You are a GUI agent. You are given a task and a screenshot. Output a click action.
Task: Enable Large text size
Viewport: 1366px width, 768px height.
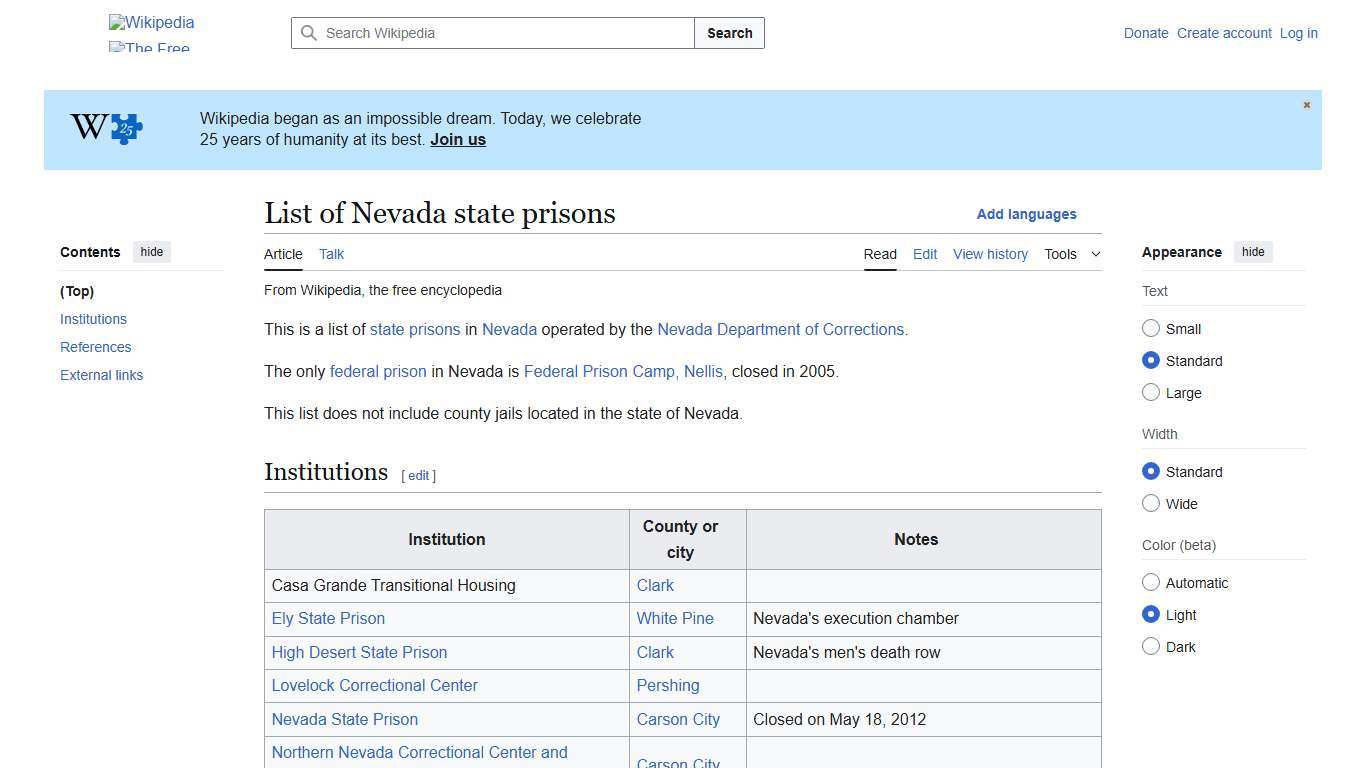(1151, 392)
